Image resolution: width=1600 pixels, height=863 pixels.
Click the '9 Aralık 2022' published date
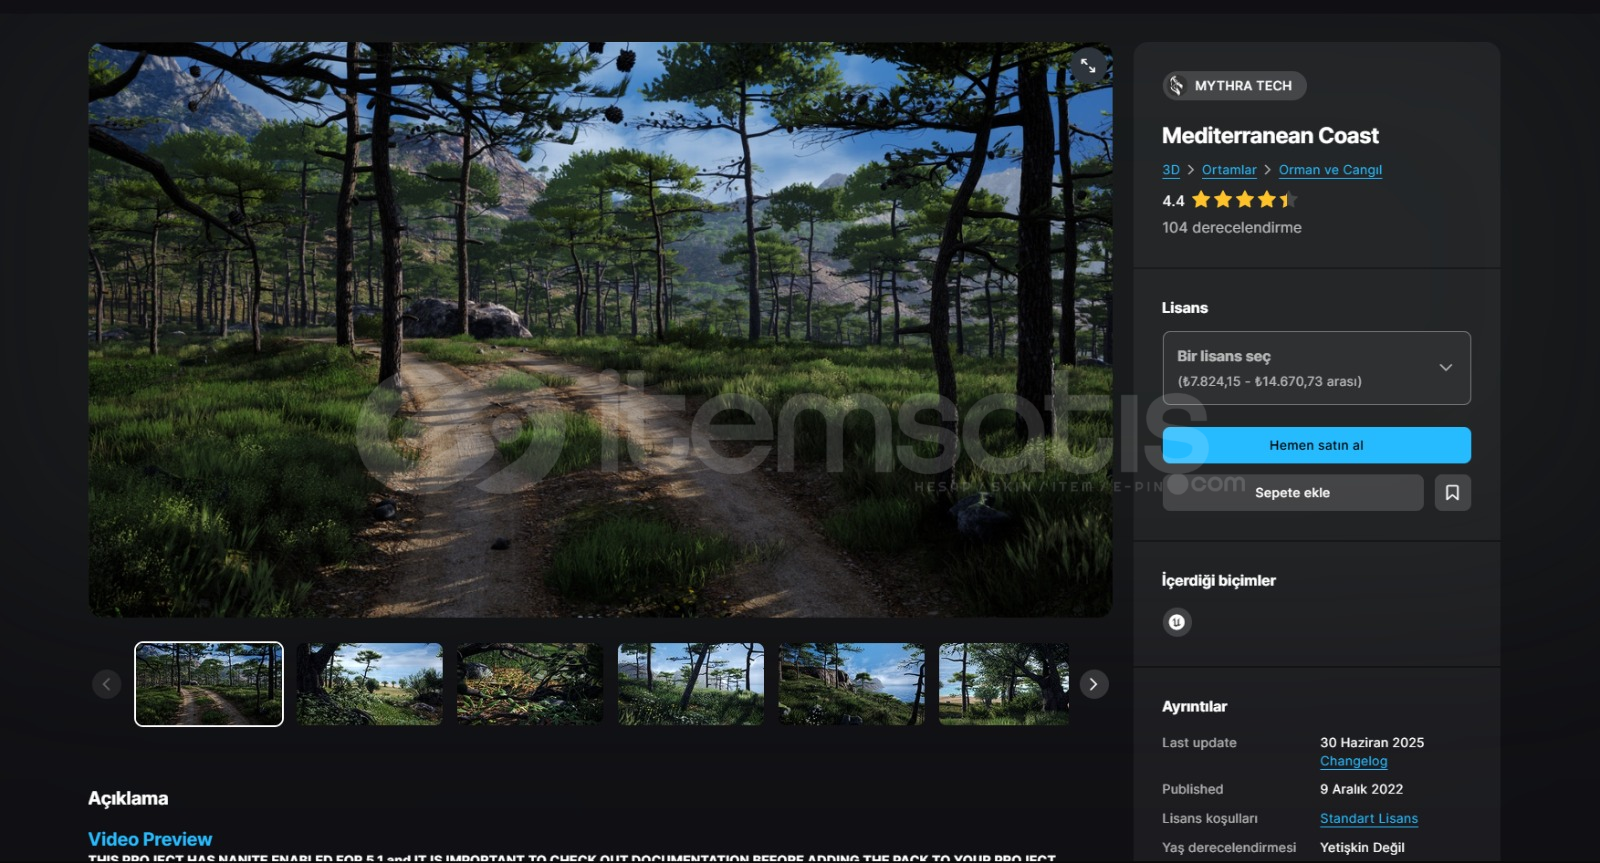tap(1361, 789)
